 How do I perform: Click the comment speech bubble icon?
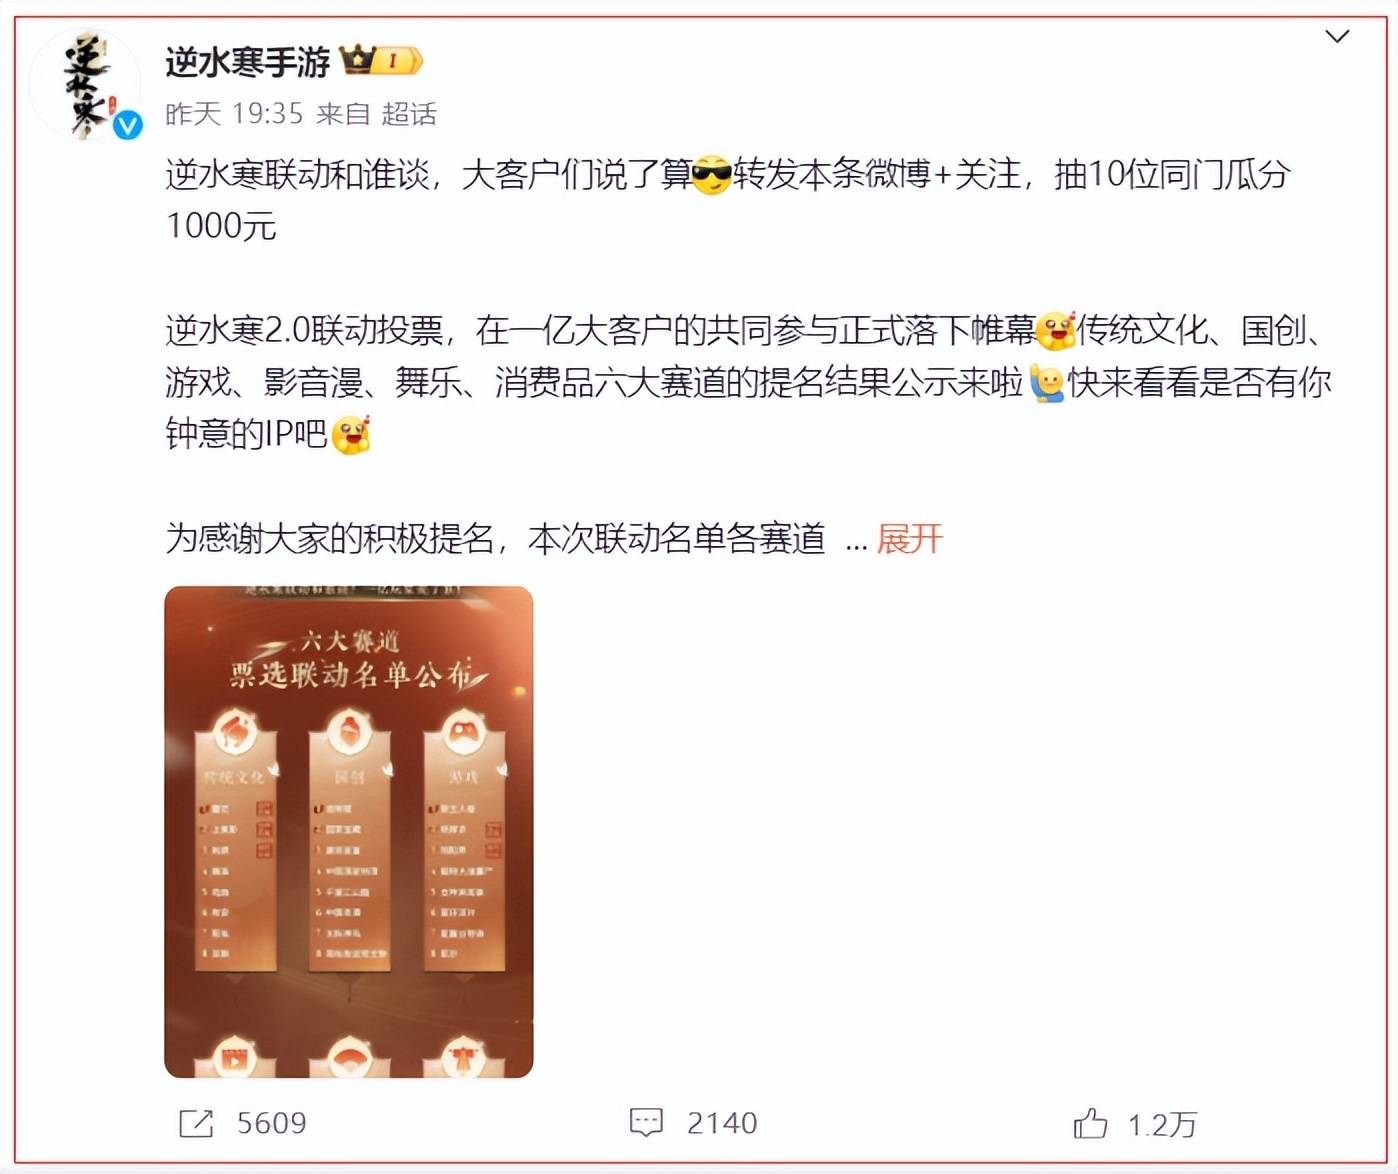(x=646, y=1123)
